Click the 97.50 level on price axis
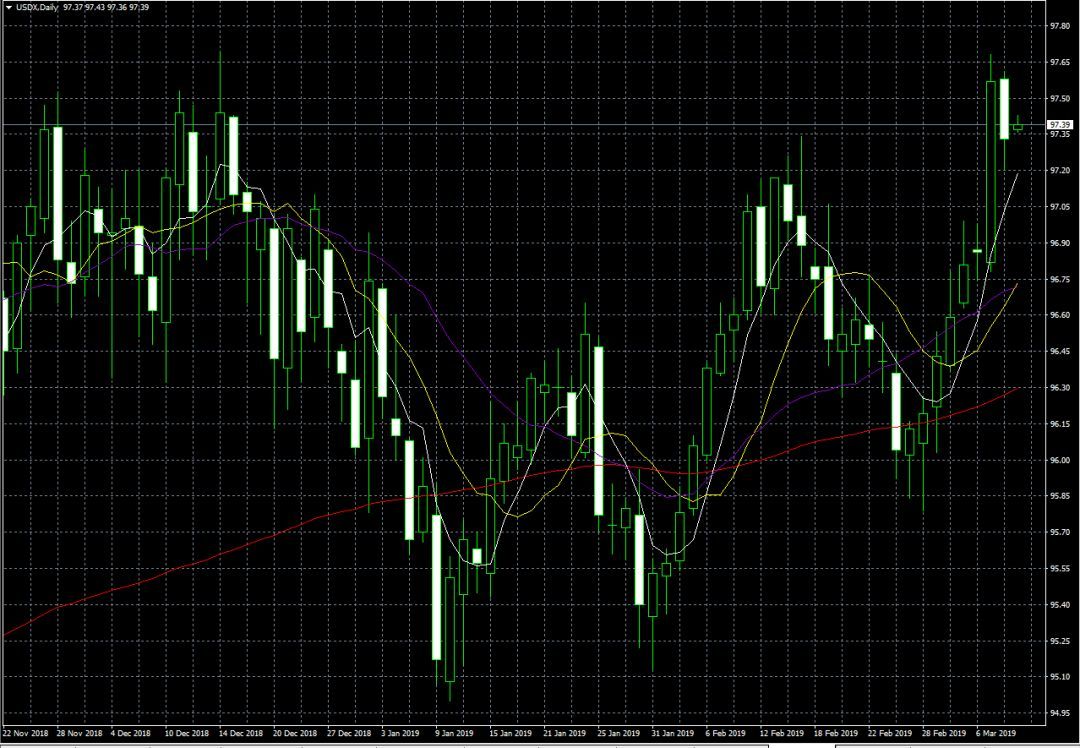 pos(1059,98)
